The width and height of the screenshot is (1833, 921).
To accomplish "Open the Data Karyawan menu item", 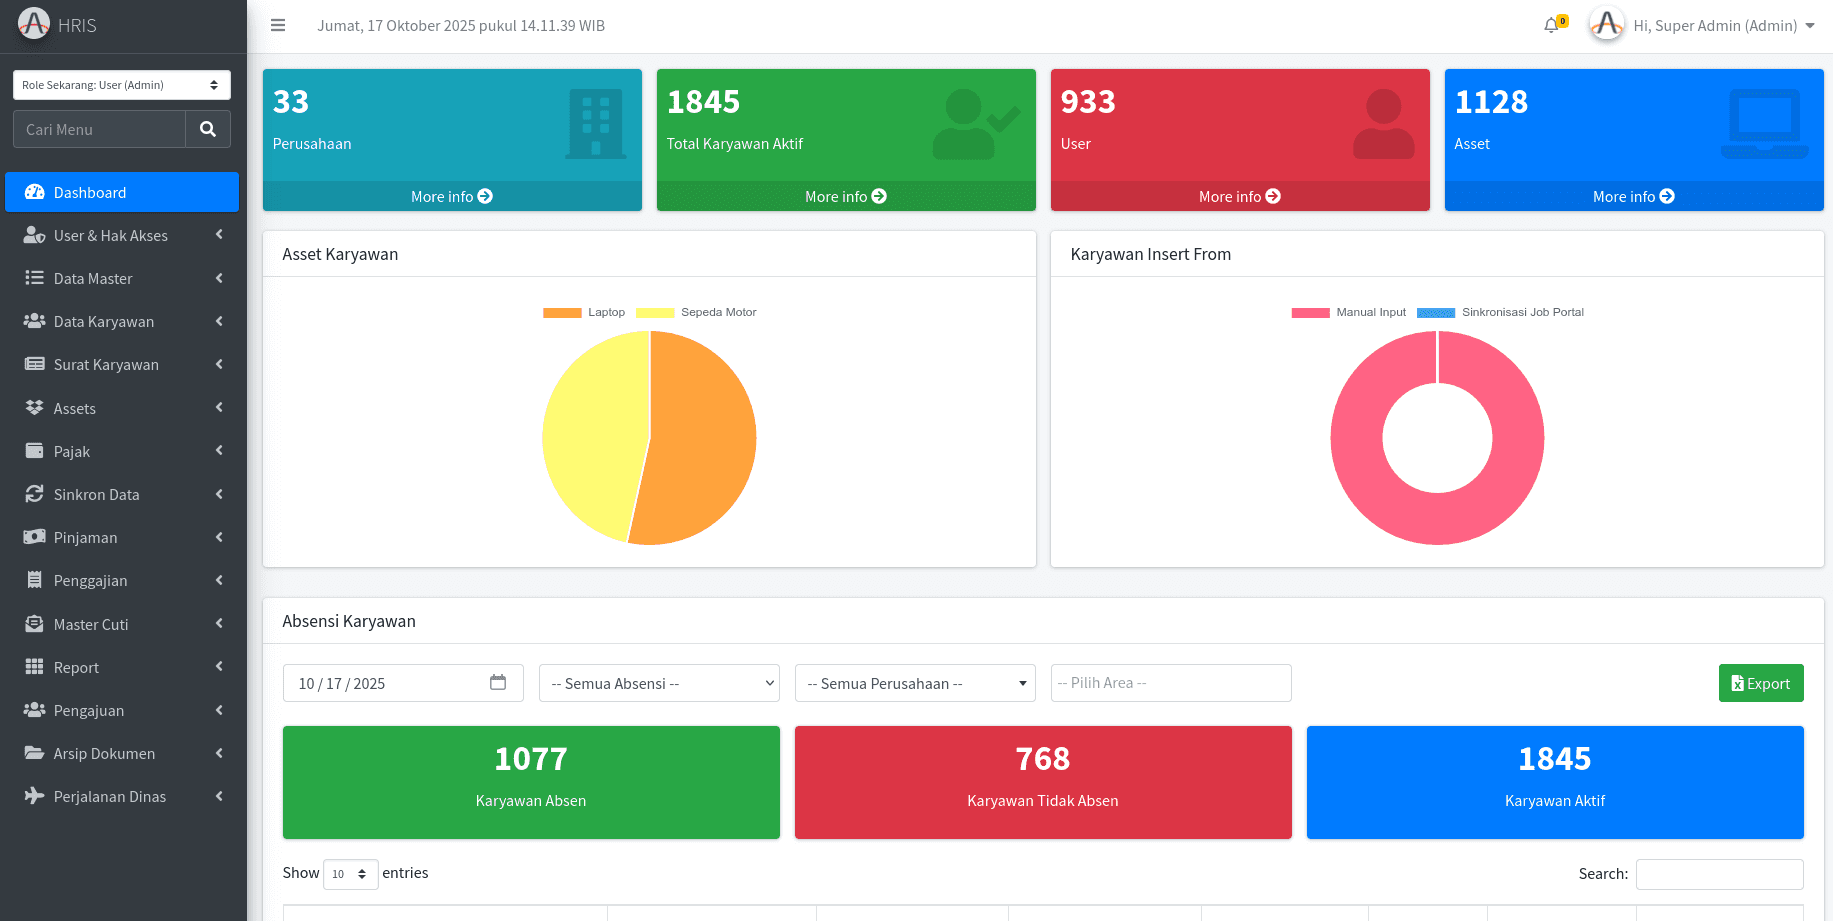I will click(x=122, y=321).
